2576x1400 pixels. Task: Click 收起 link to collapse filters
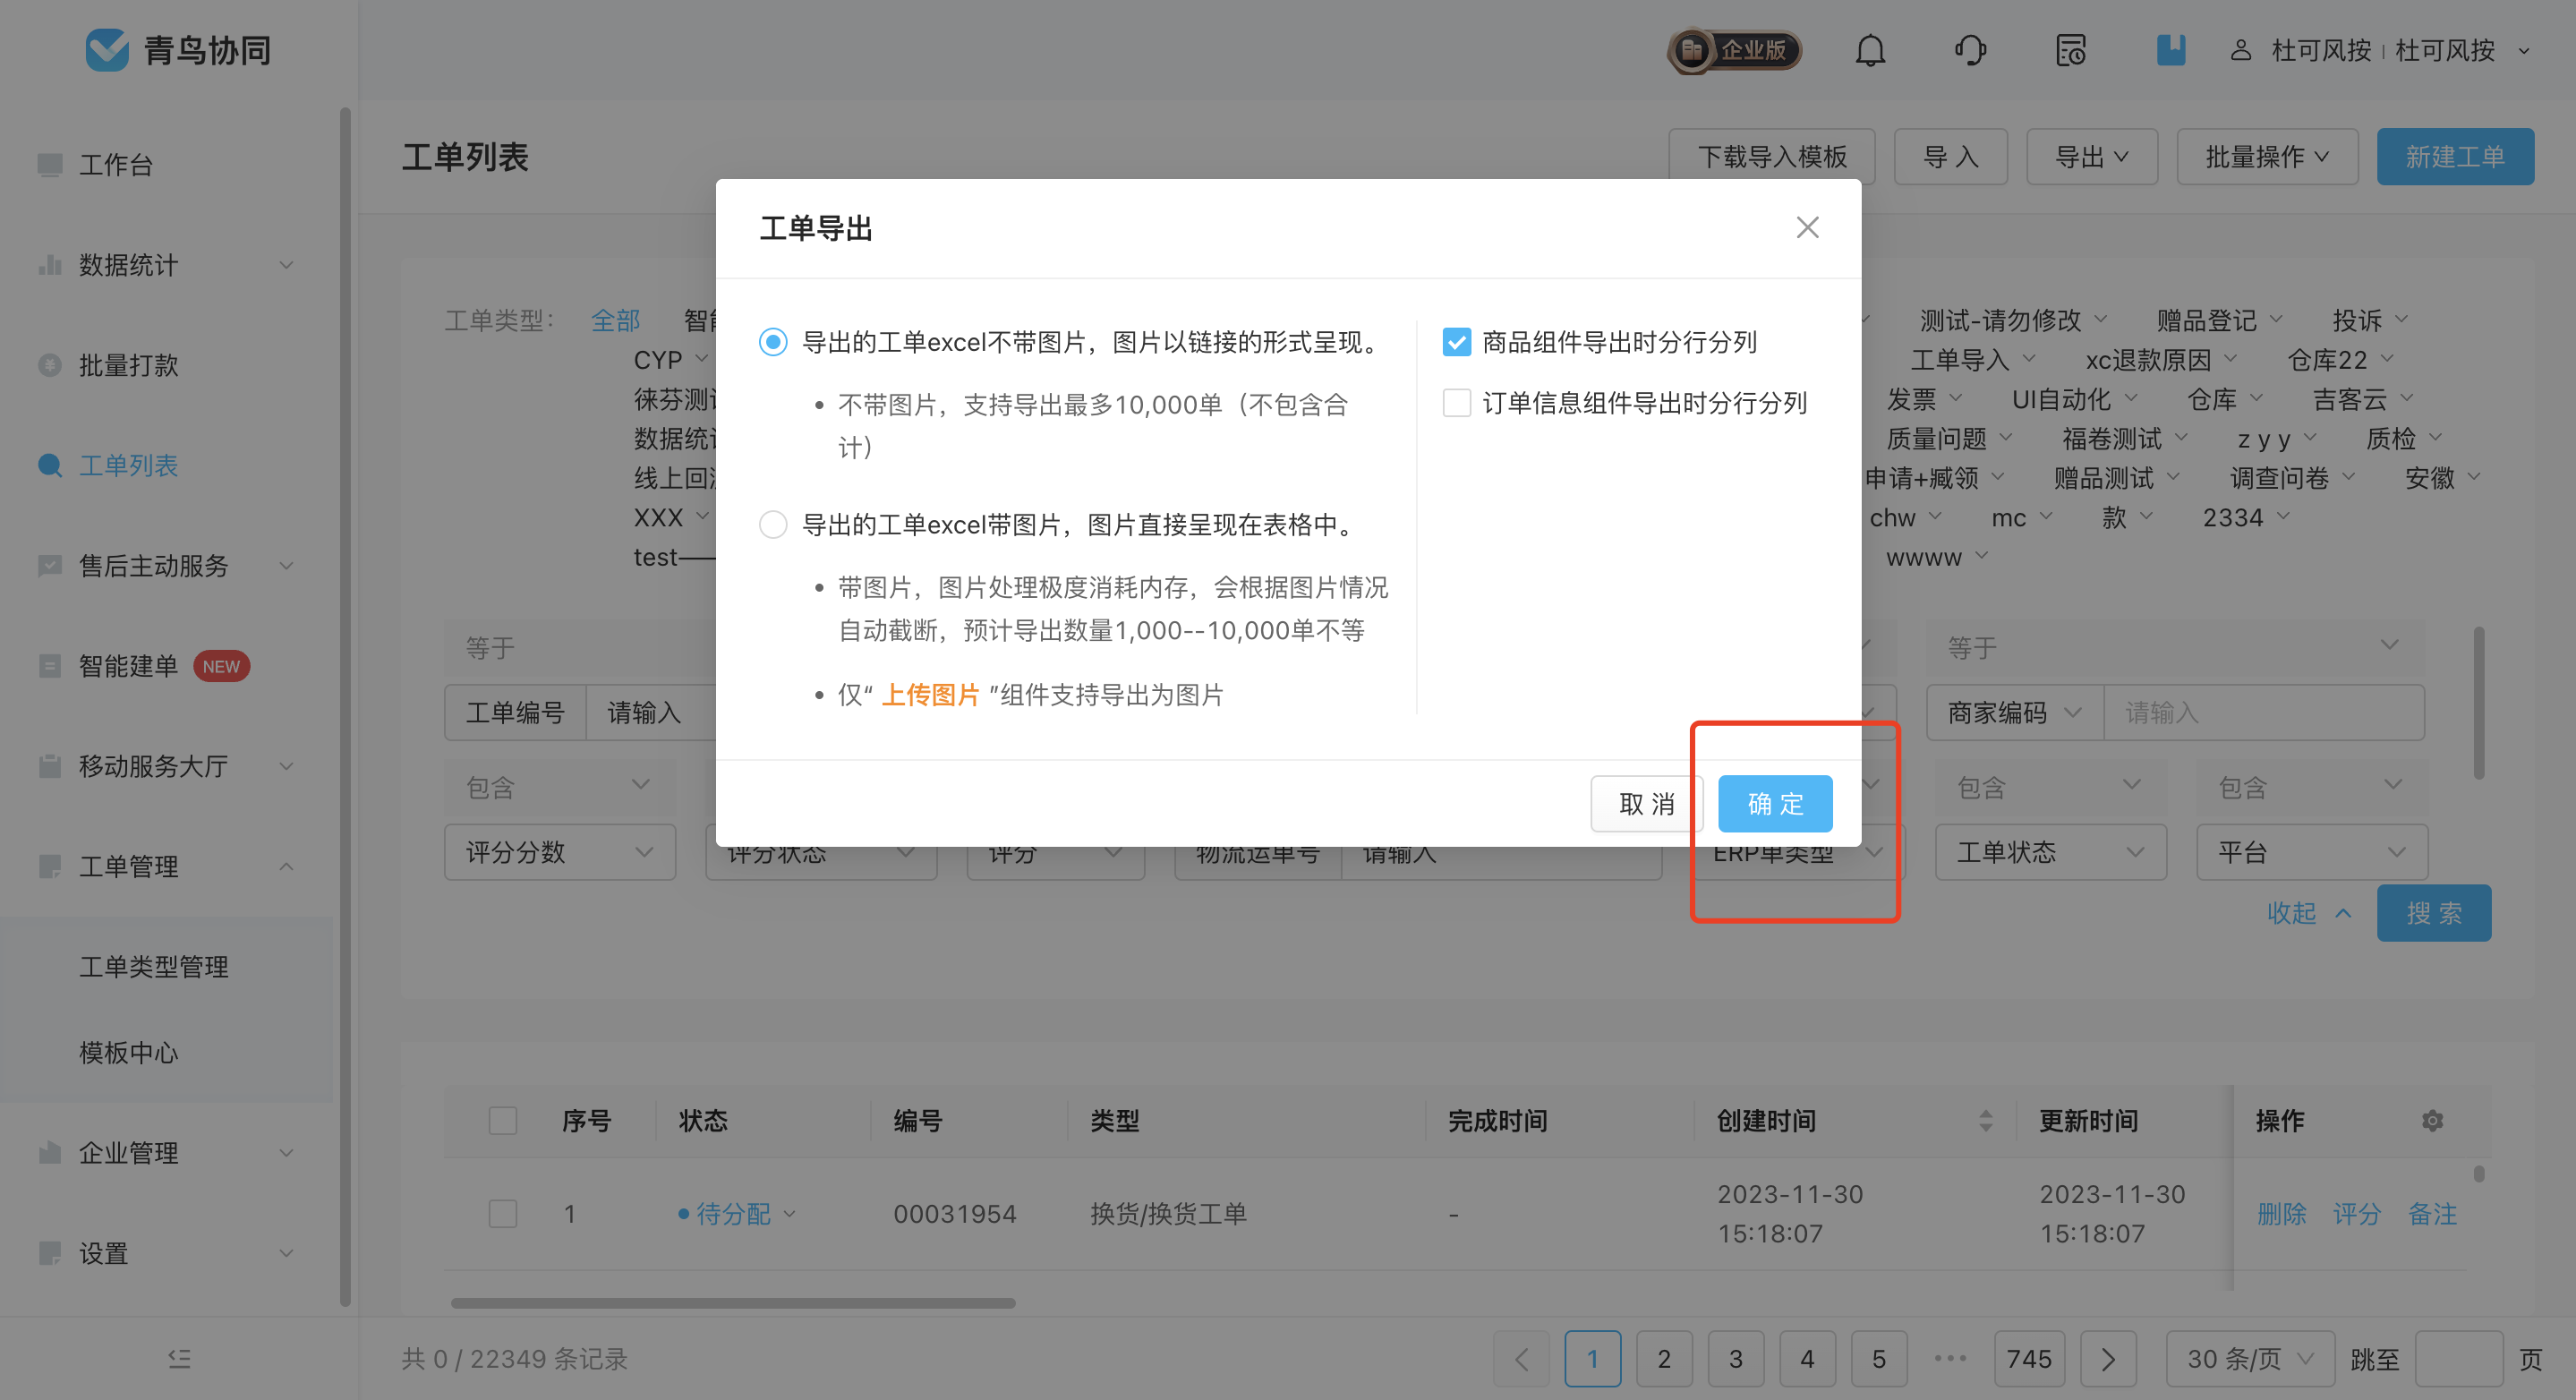2308,912
